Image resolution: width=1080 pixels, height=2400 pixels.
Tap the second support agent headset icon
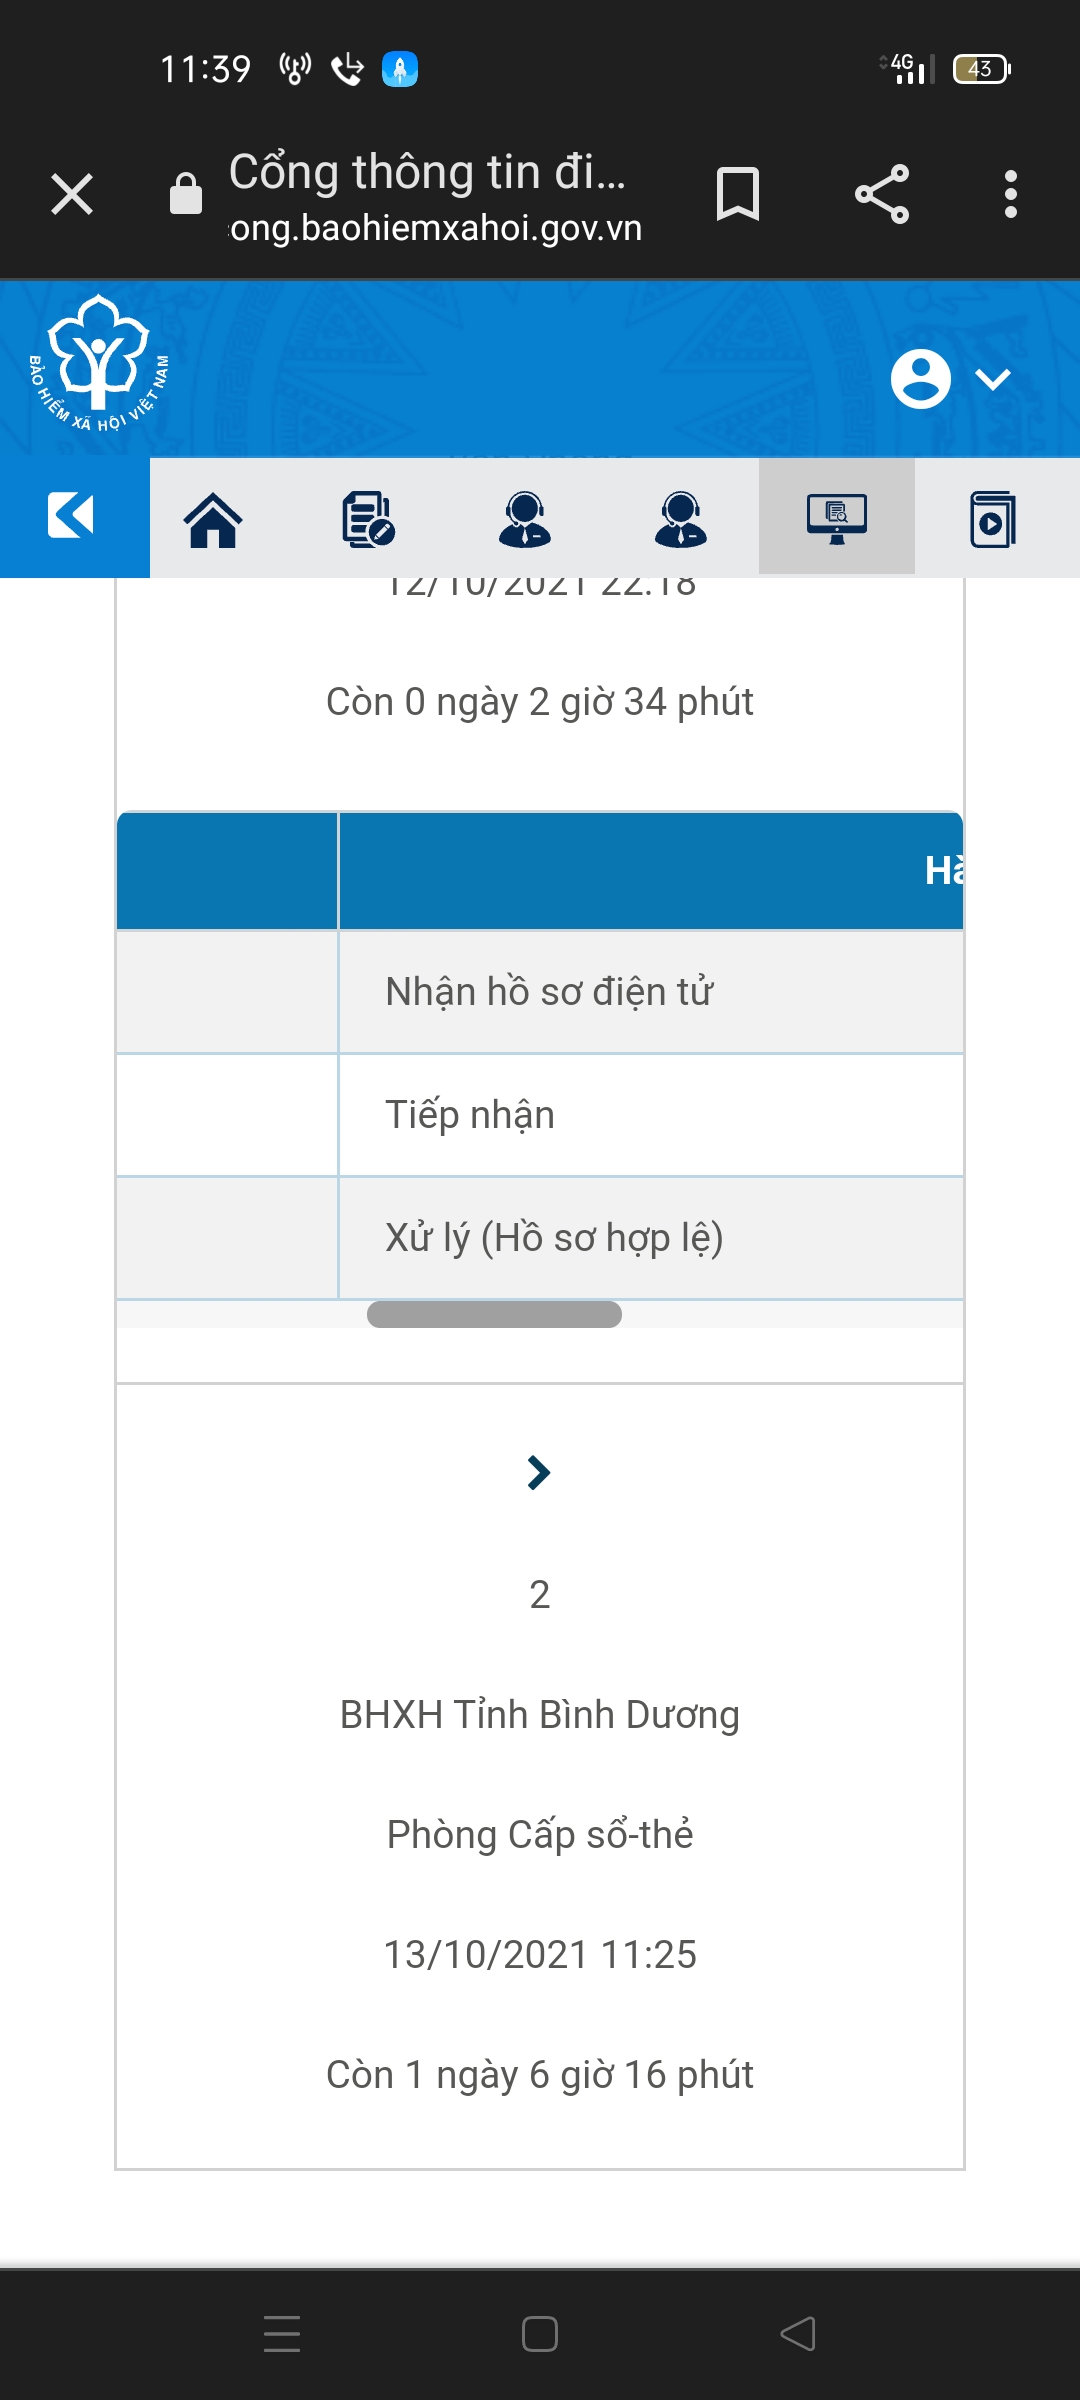point(680,519)
